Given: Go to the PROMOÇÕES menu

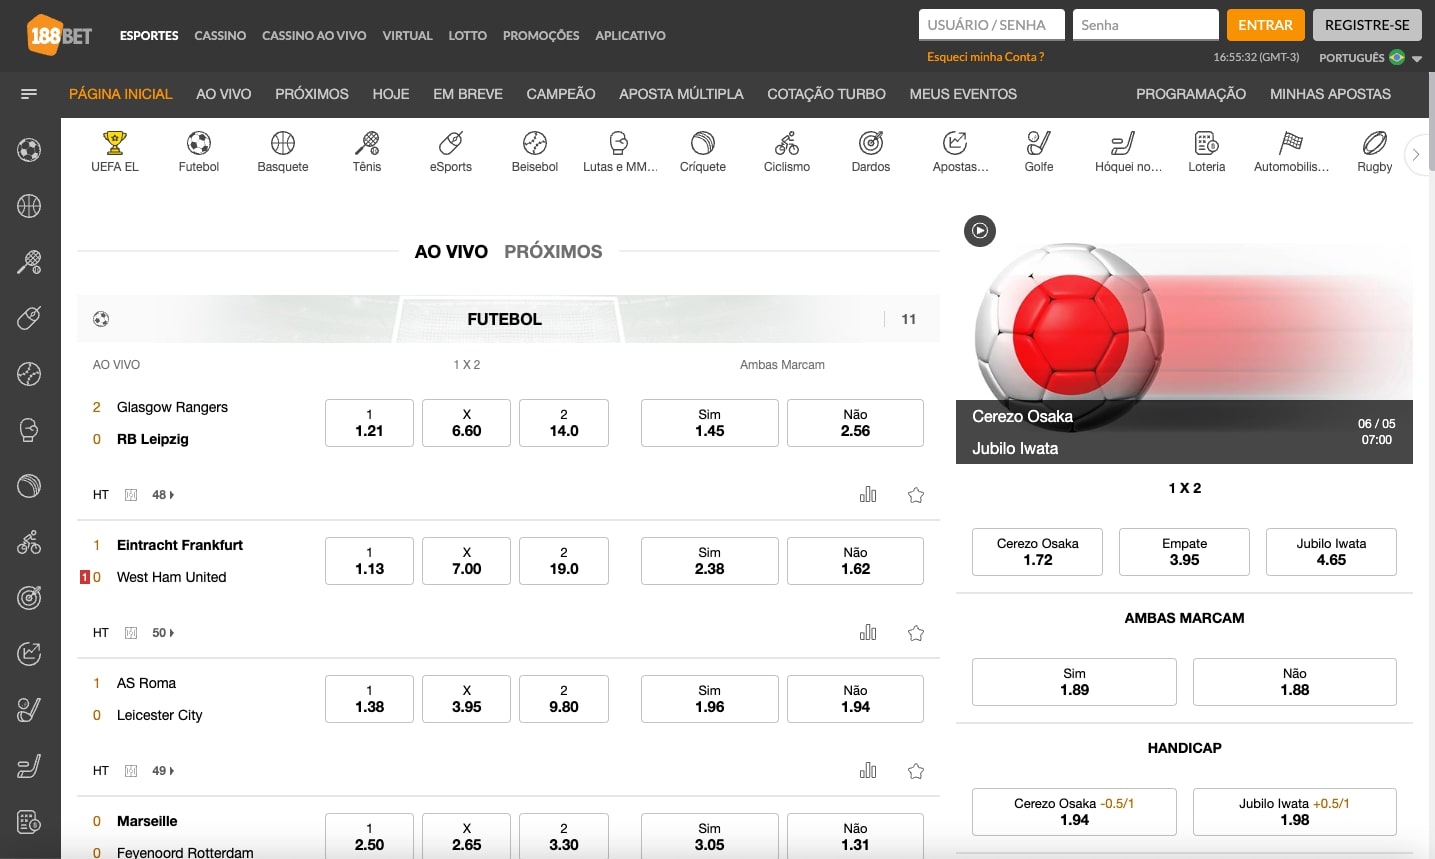Looking at the screenshot, I should [x=541, y=35].
